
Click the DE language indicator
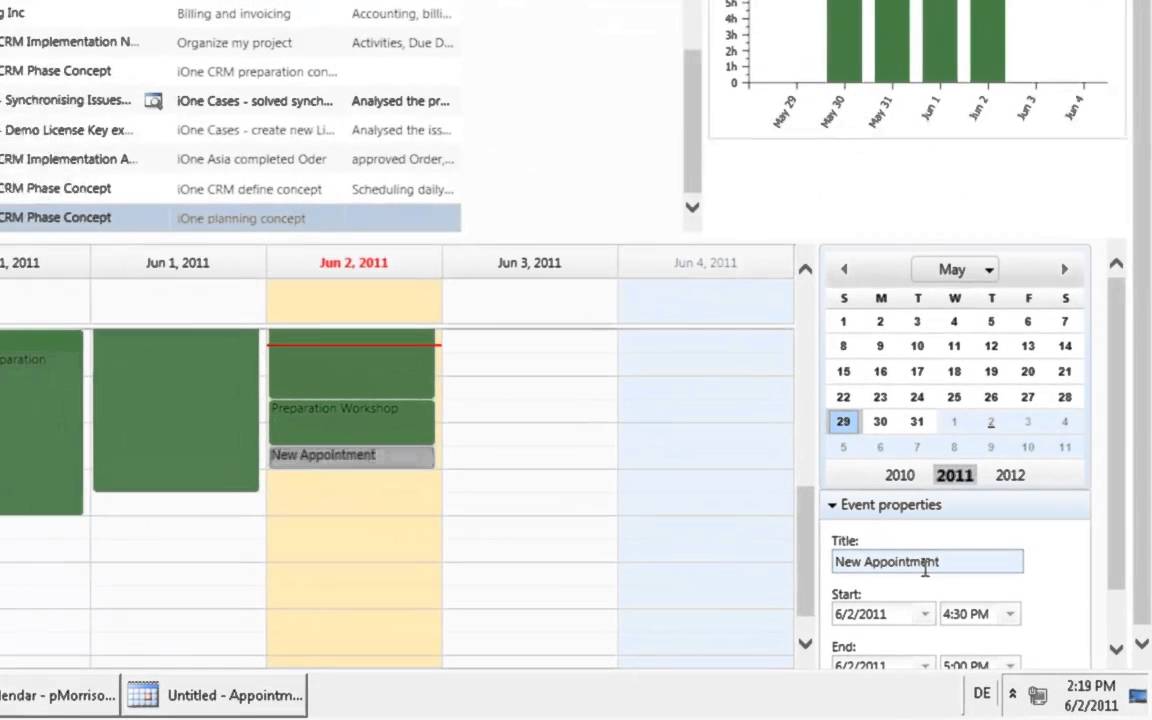click(982, 694)
